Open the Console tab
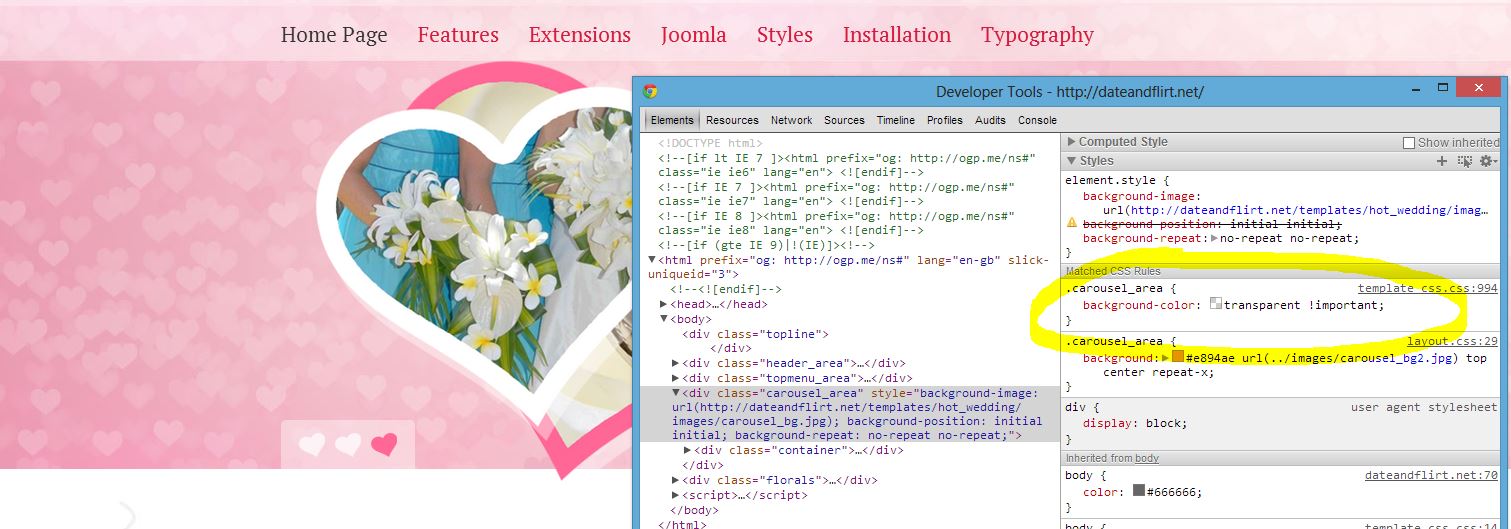This screenshot has height=529, width=1511. [x=1037, y=120]
